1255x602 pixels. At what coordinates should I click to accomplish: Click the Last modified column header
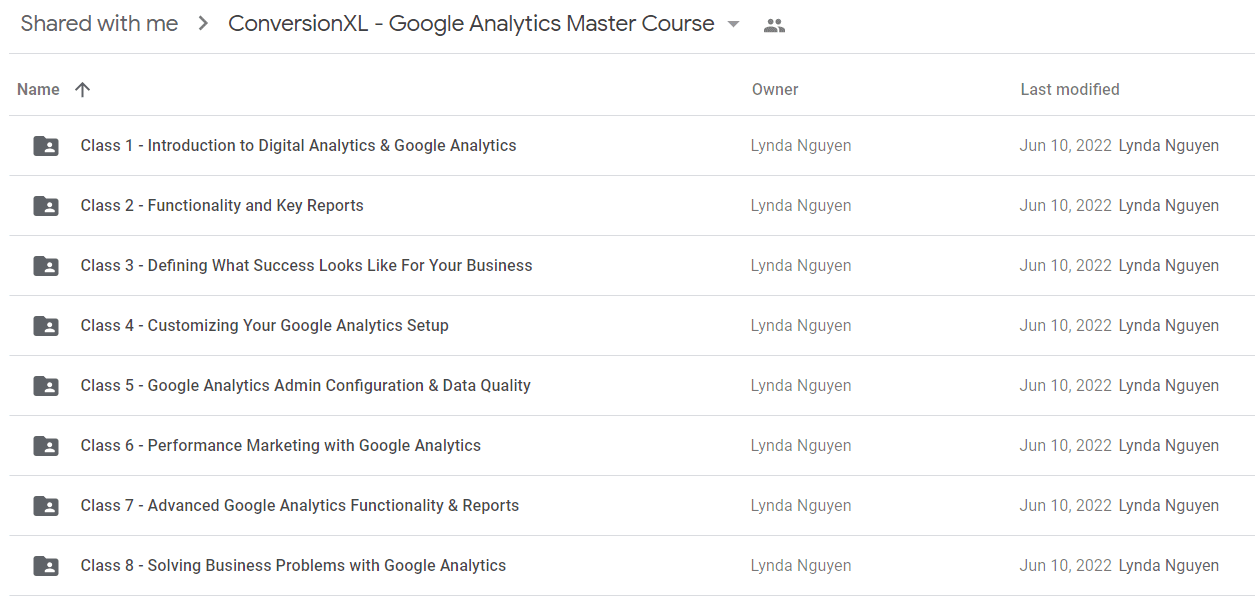coord(1070,89)
